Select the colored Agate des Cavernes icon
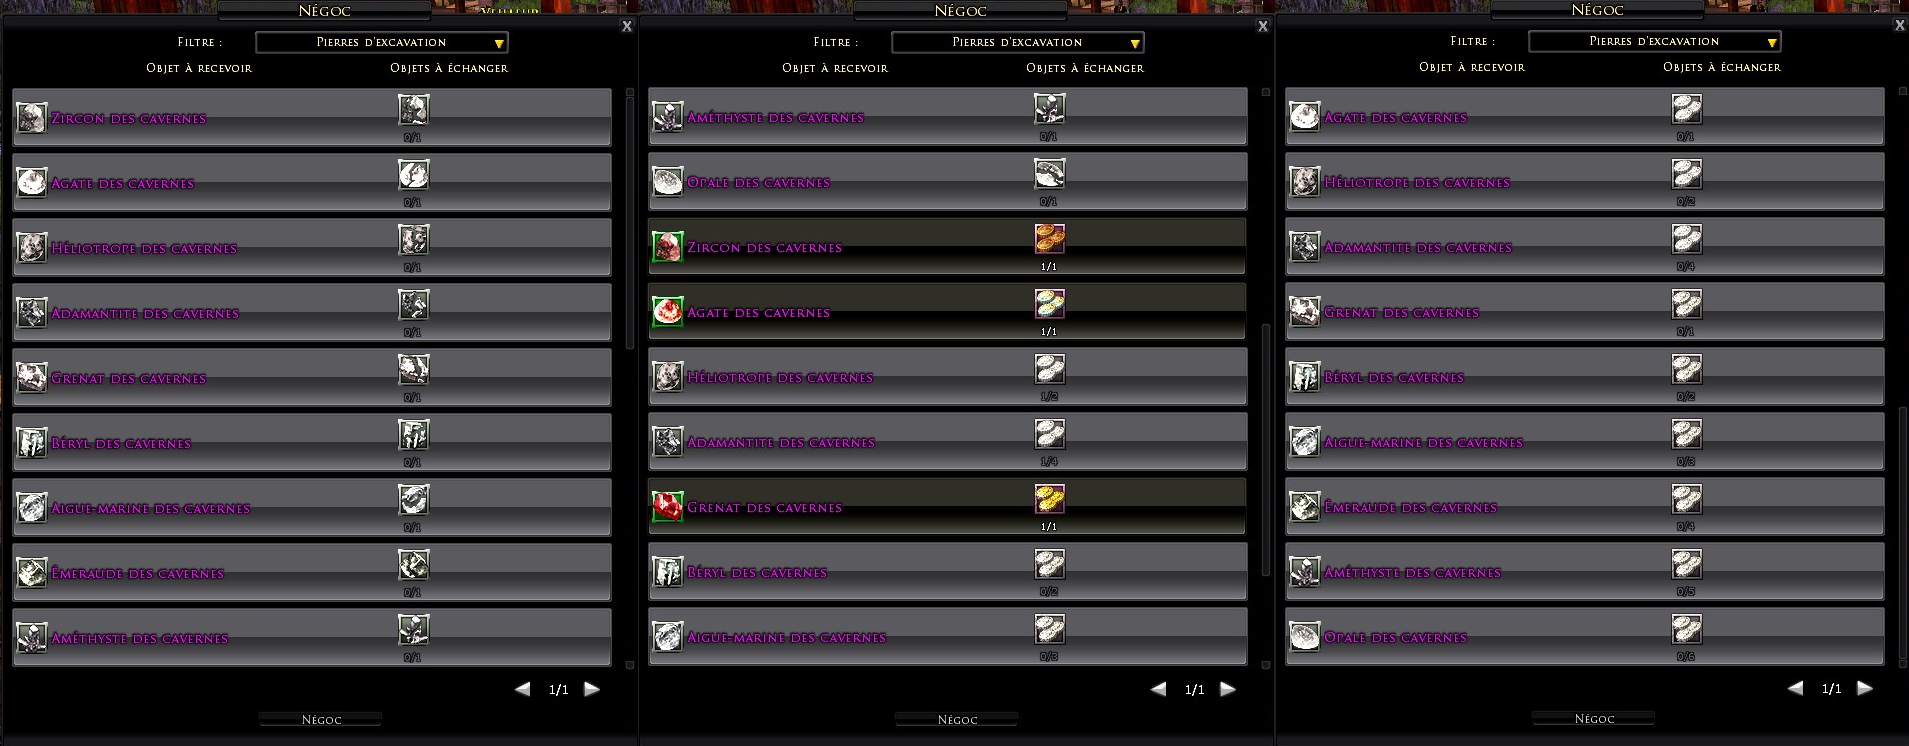This screenshot has height=746, width=1909. (667, 311)
